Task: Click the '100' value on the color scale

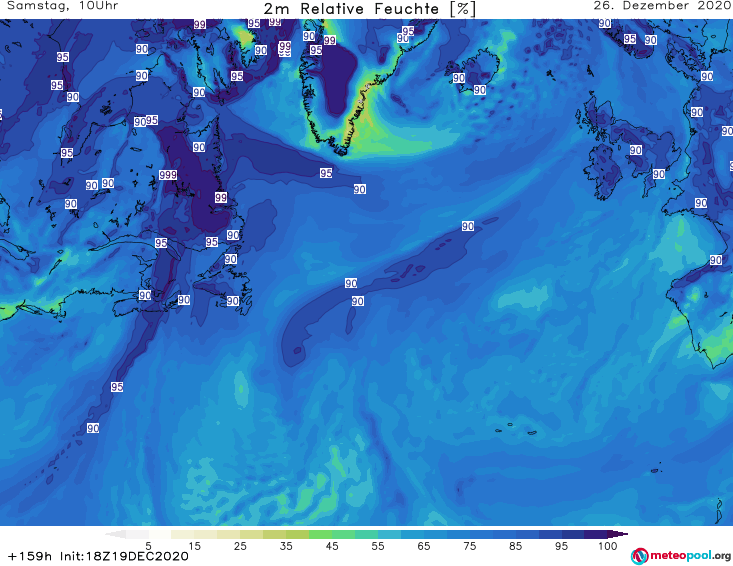Action: (608, 546)
